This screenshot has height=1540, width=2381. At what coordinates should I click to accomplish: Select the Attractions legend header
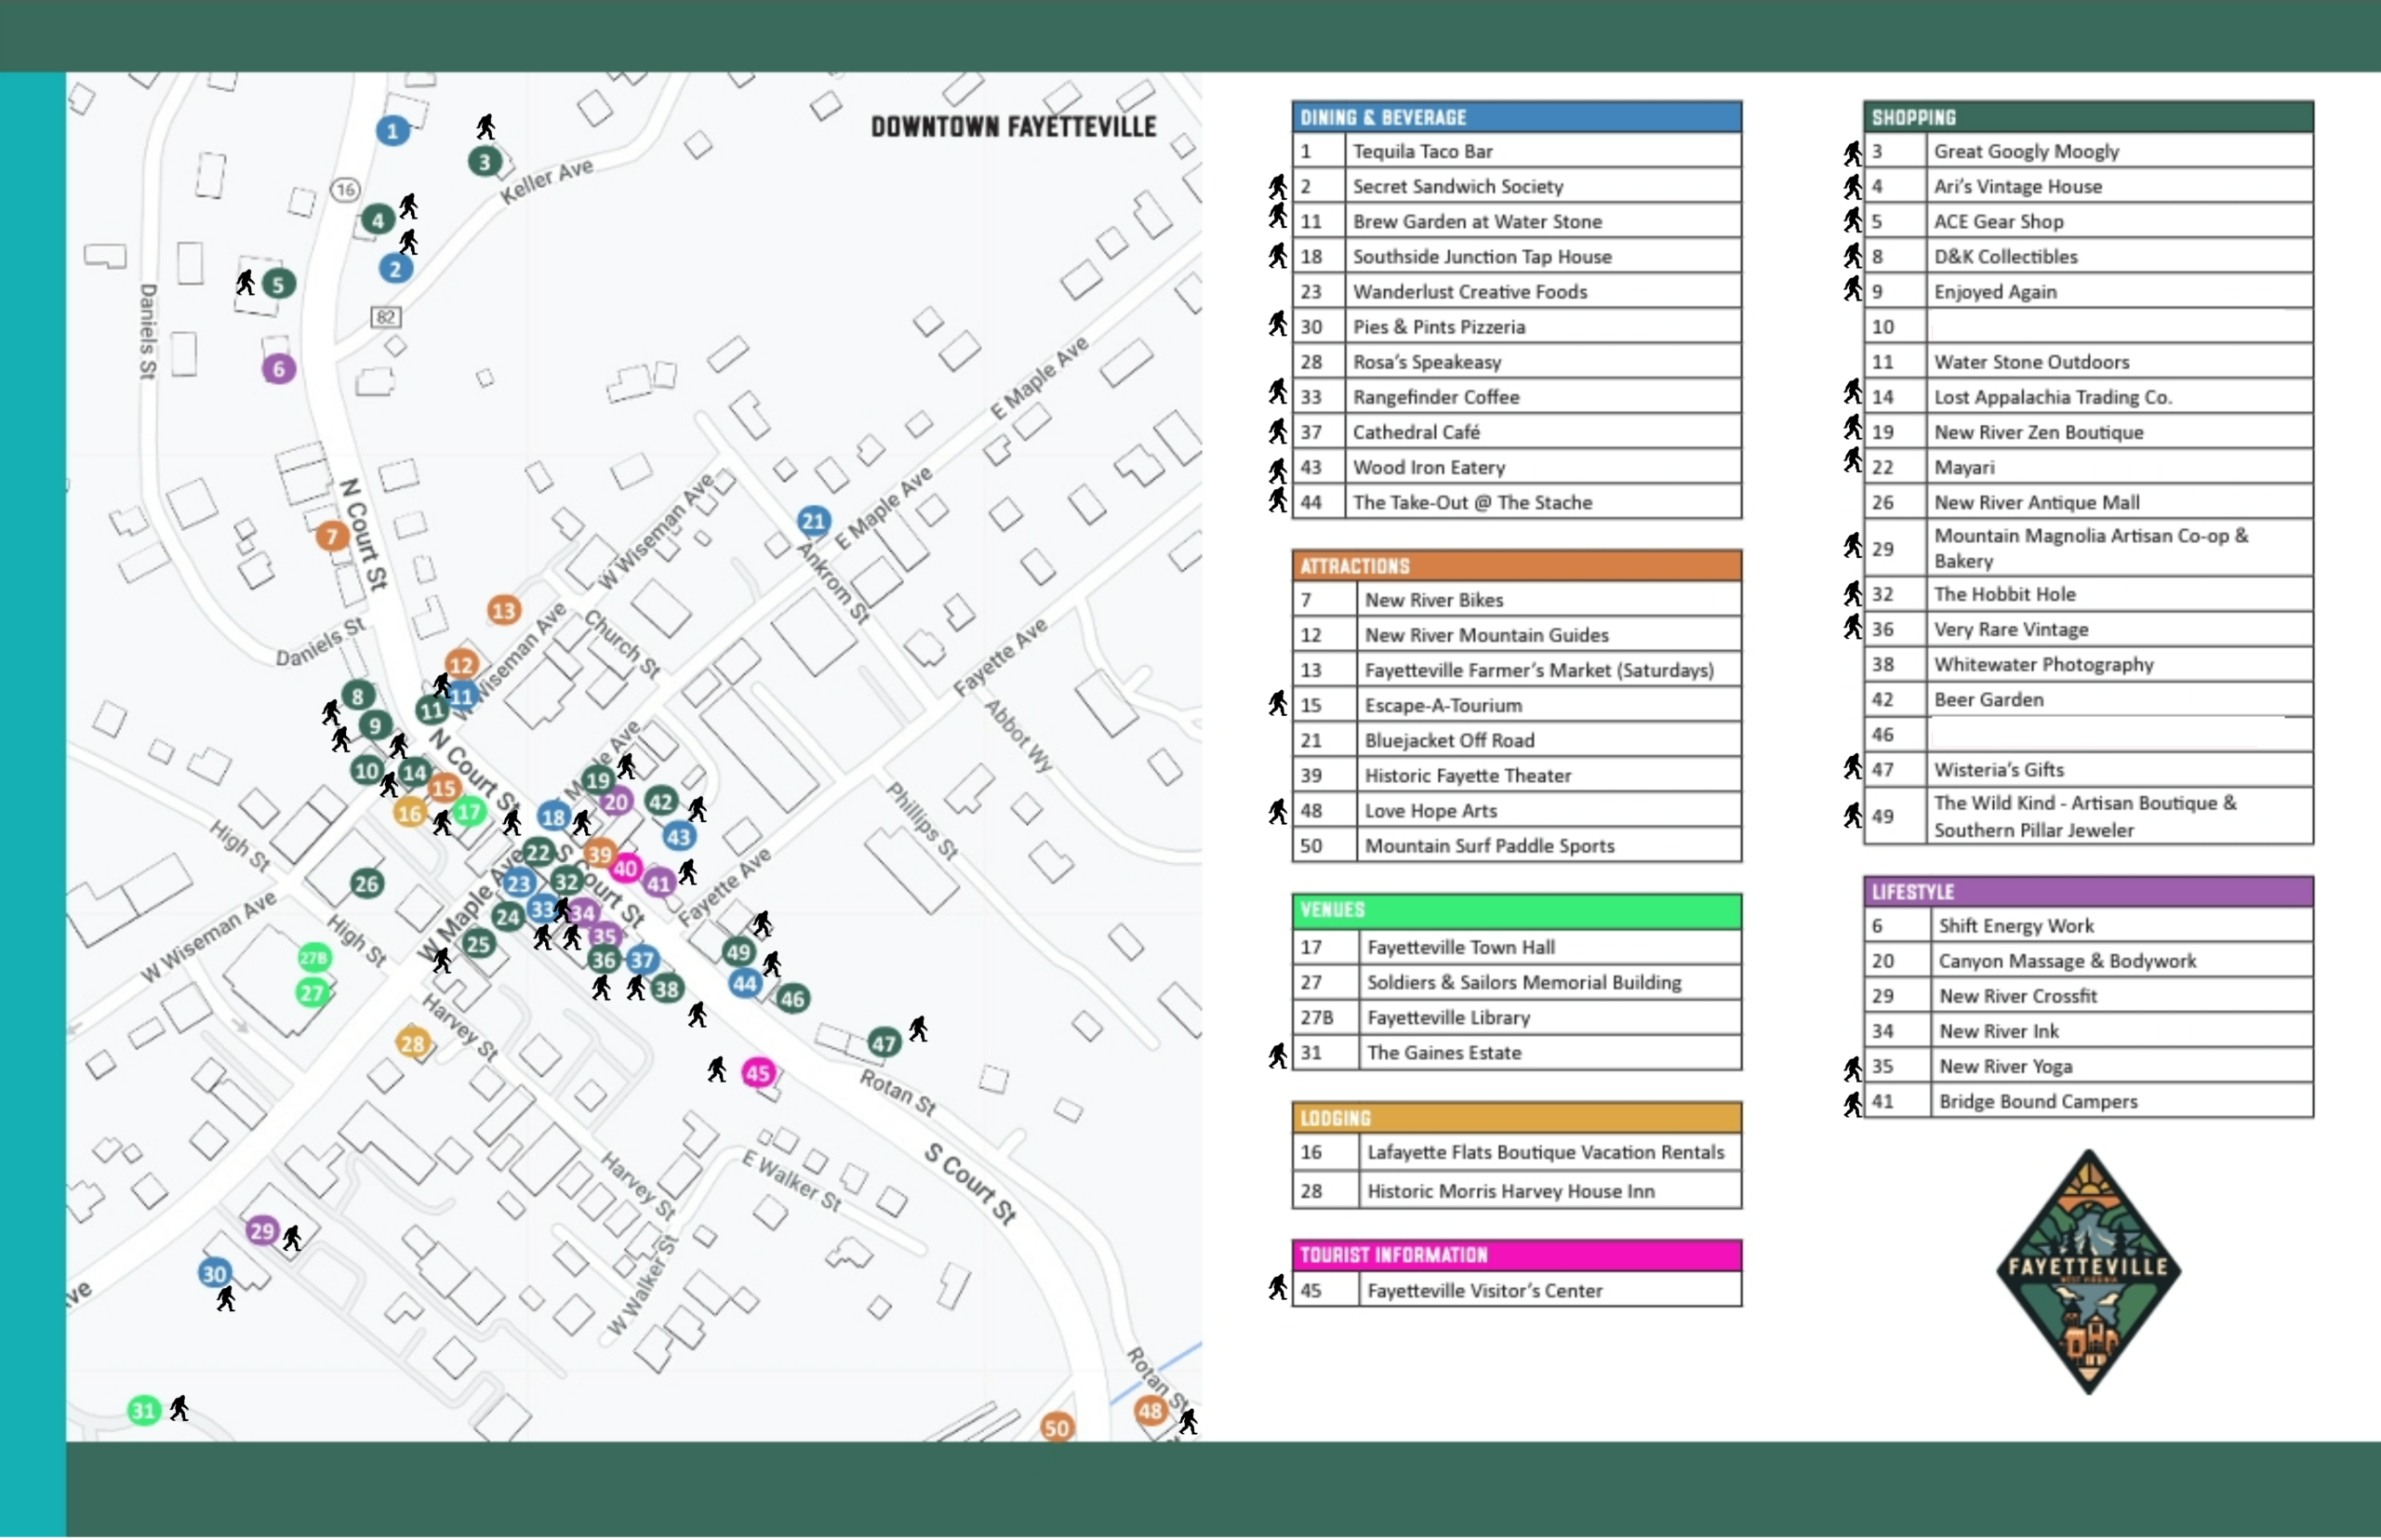click(x=1516, y=566)
